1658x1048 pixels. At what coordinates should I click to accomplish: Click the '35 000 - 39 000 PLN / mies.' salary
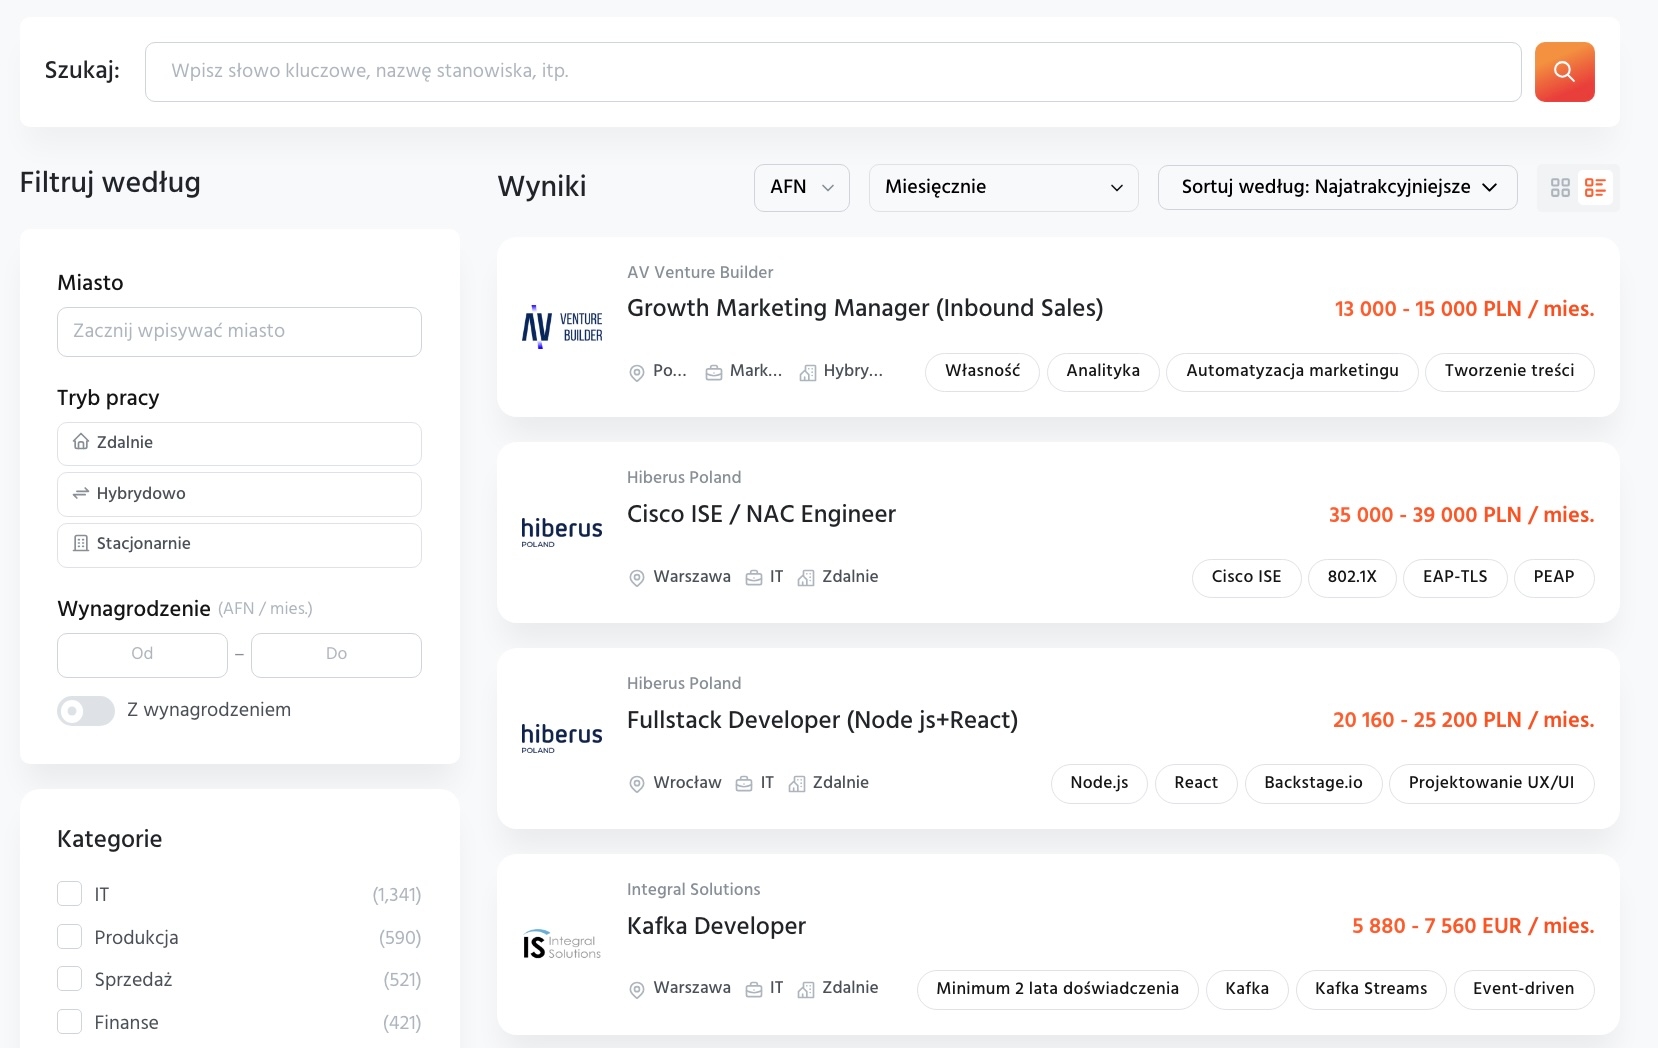[x=1461, y=515]
